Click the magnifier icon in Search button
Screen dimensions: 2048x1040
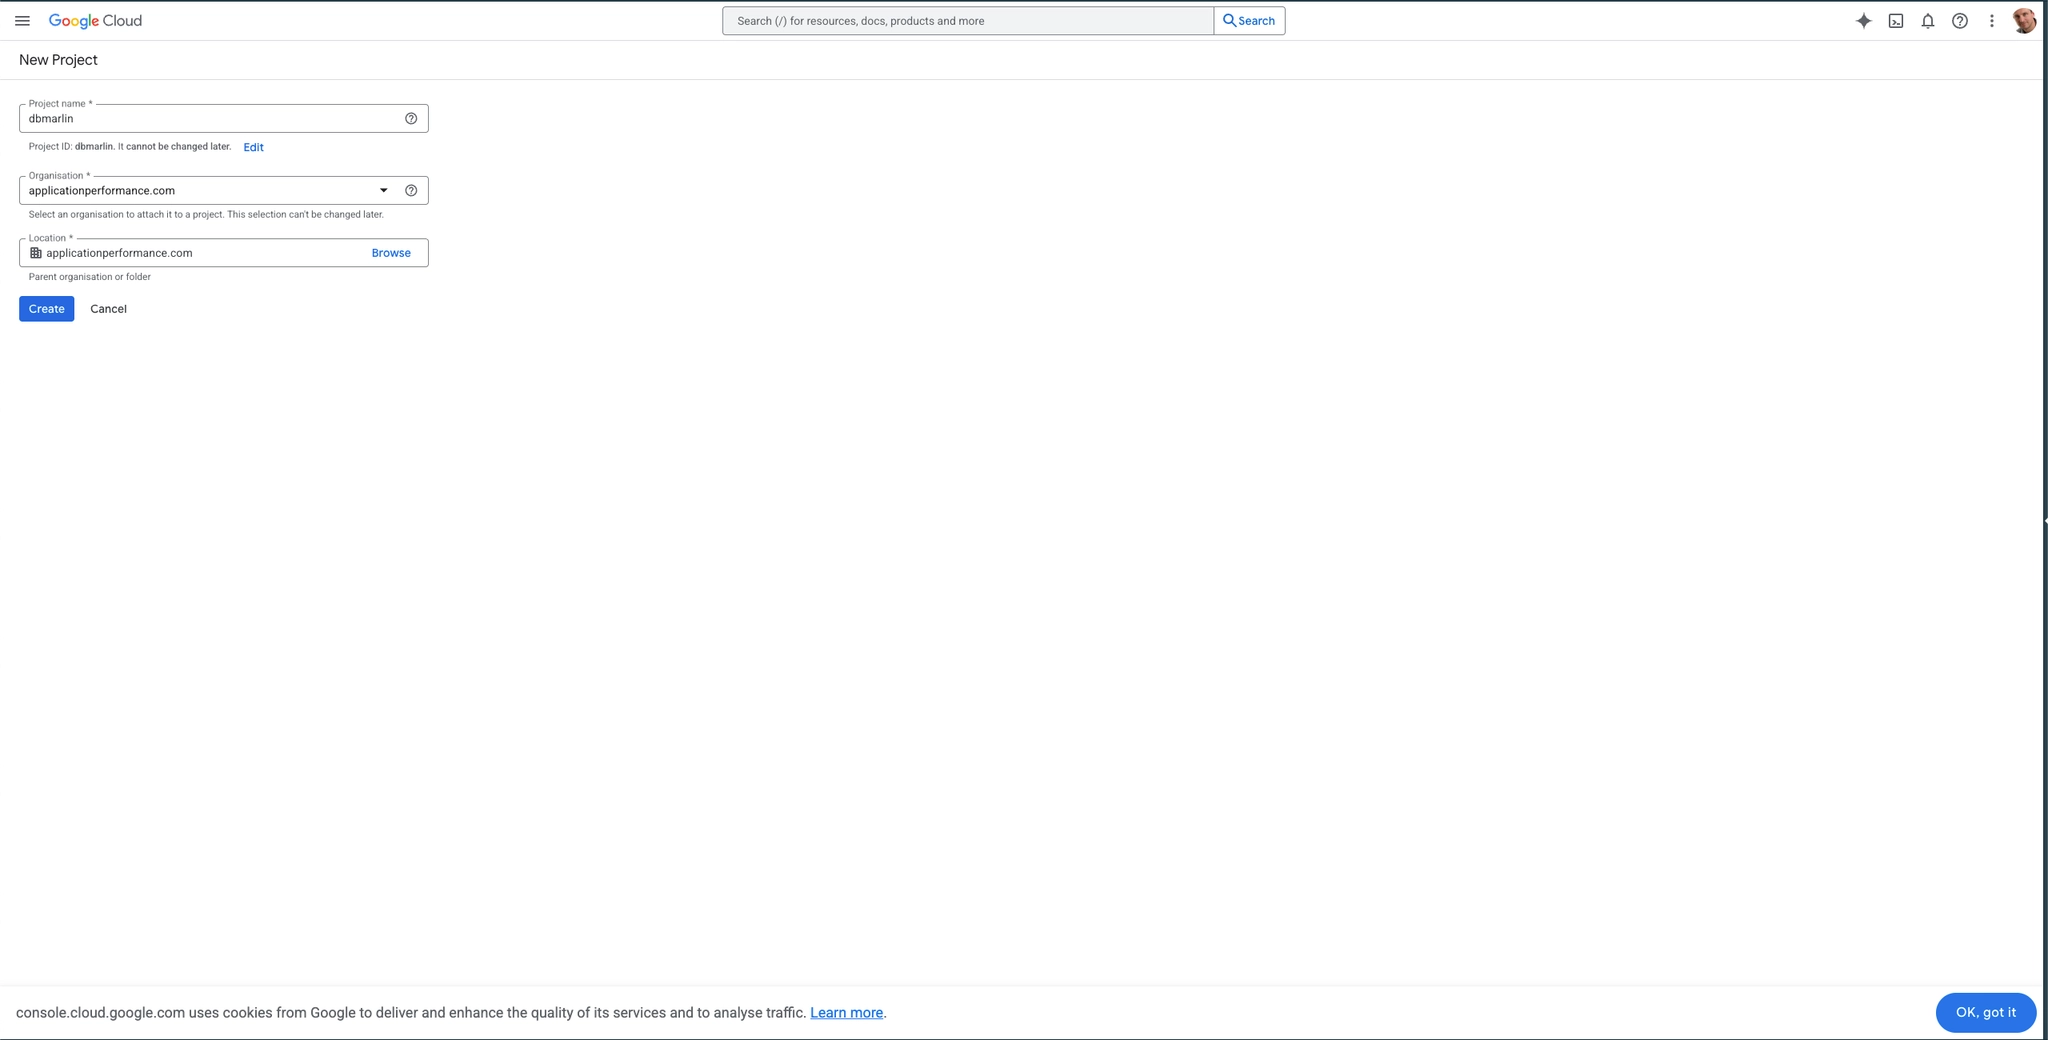[x=1228, y=20]
